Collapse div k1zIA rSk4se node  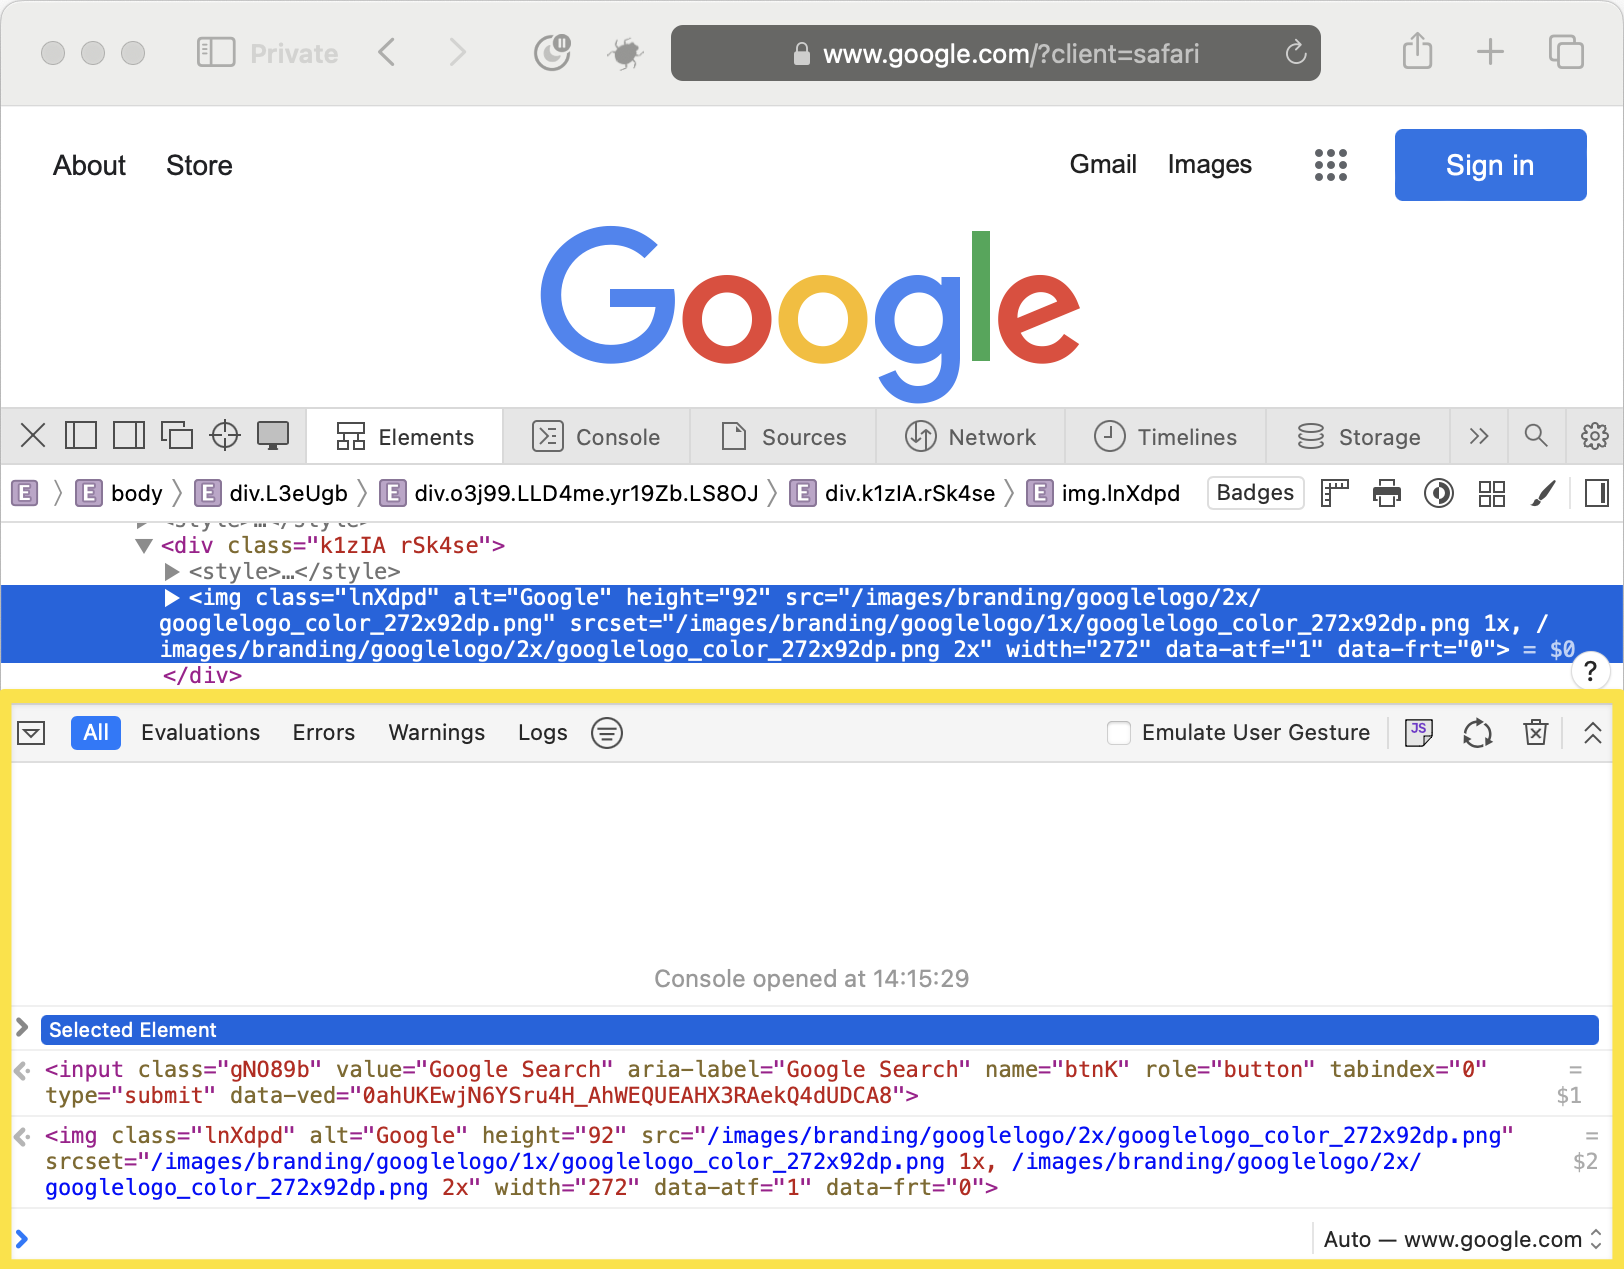point(144,546)
